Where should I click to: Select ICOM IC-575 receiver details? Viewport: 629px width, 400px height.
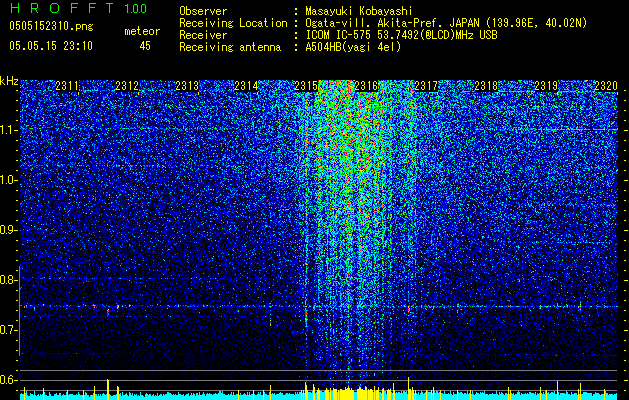click(x=401, y=35)
